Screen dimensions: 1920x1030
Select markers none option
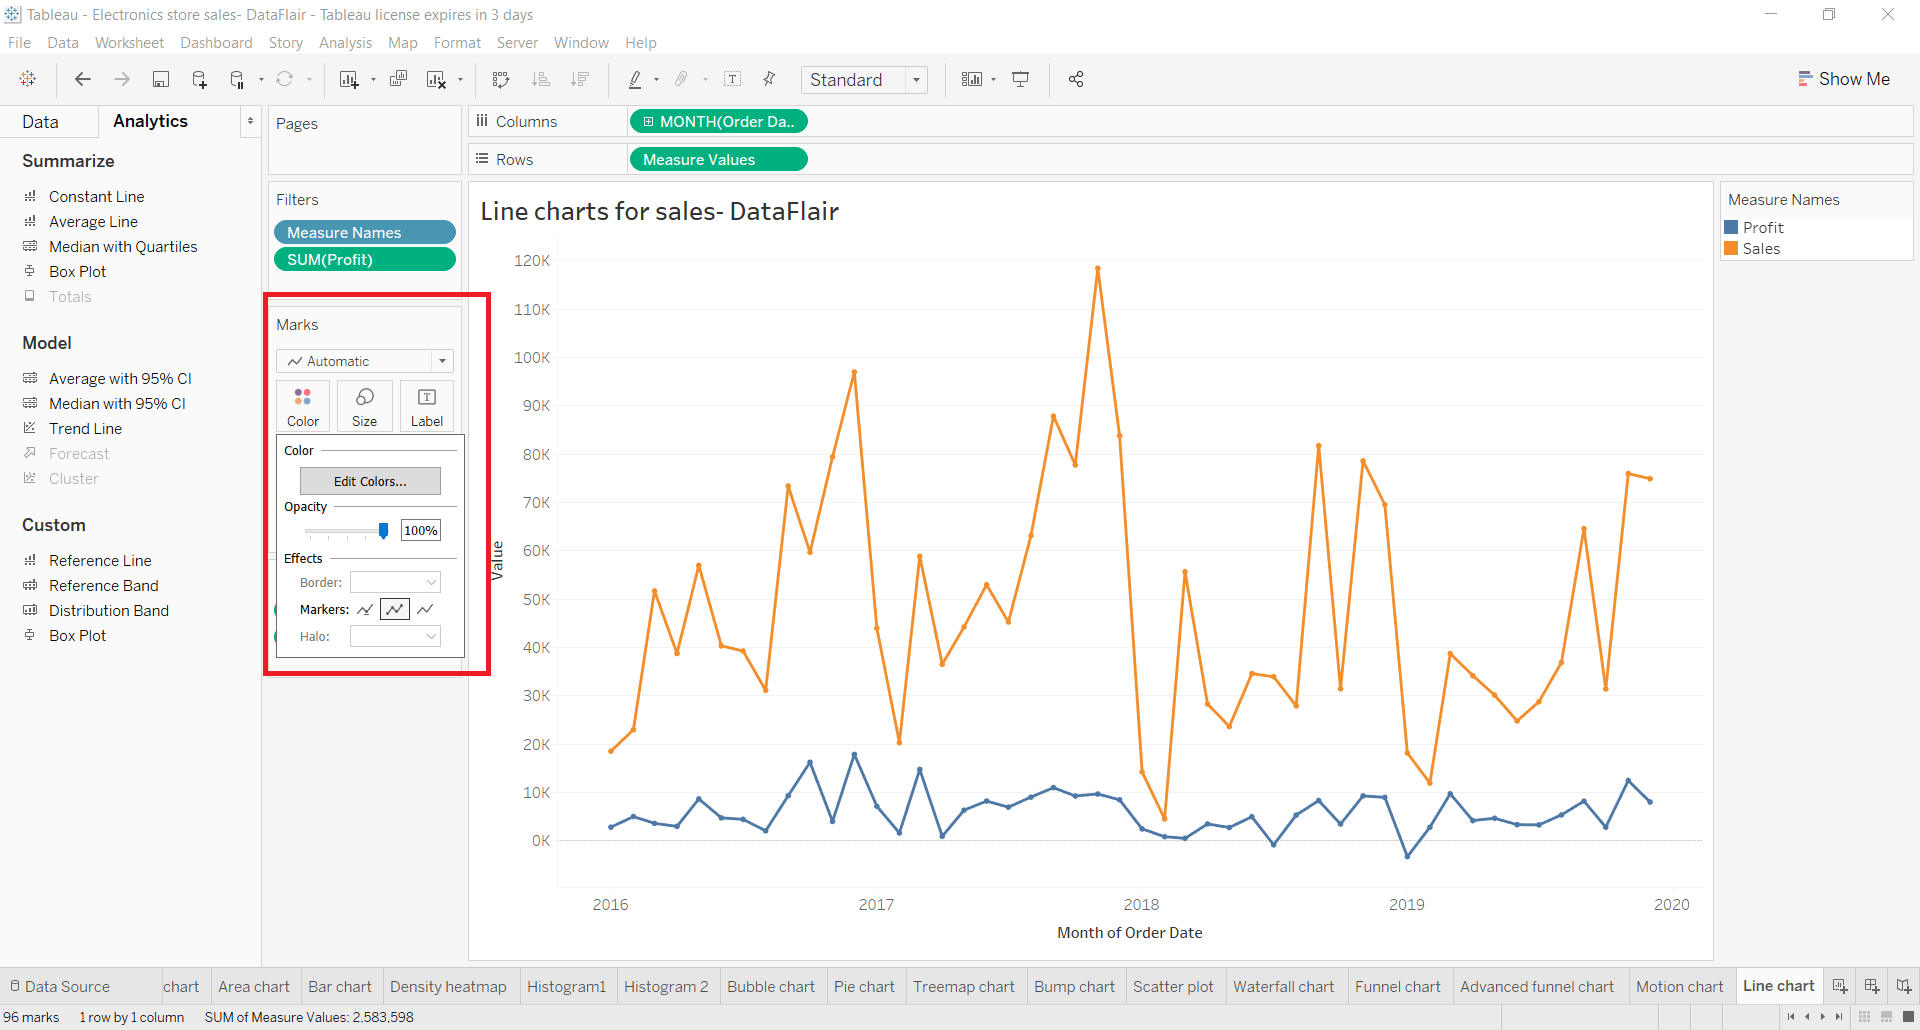[x=425, y=609]
